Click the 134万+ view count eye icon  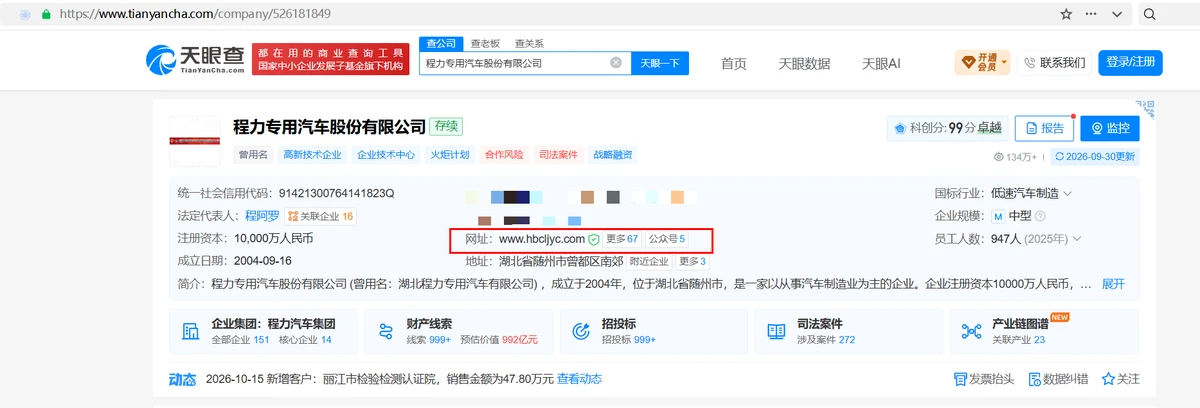pyautogui.click(x=1000, y=157)
